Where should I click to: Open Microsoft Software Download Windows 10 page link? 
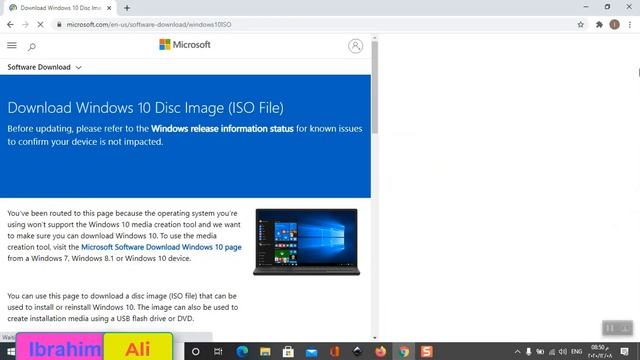click(x=161, y=247)
